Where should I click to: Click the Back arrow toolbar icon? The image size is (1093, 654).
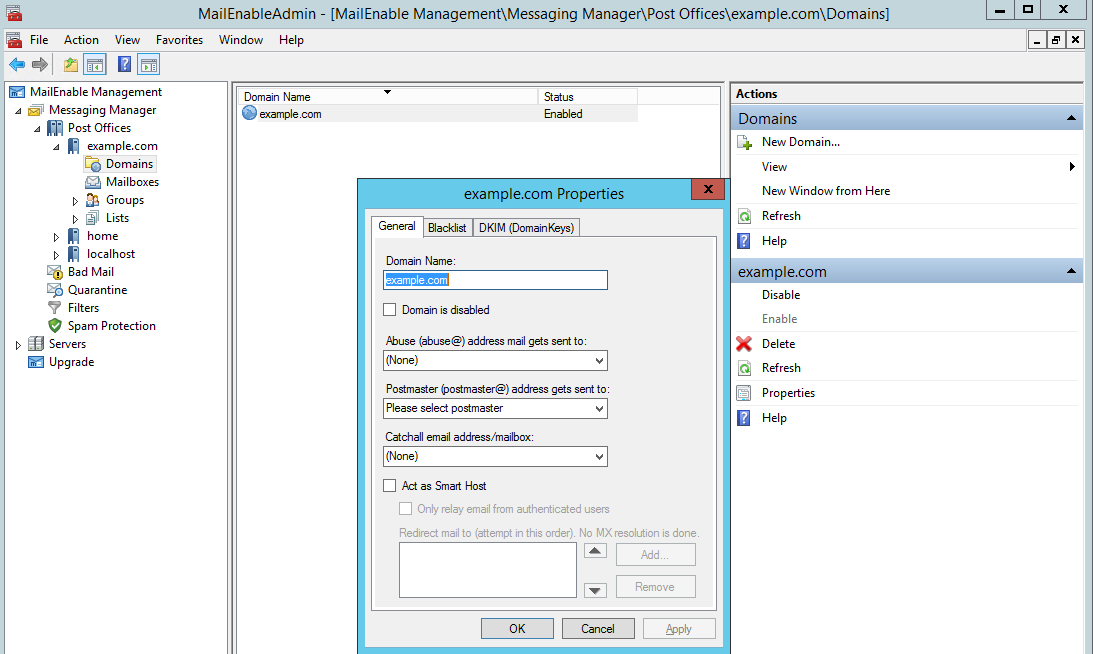(x=17, y=65)
